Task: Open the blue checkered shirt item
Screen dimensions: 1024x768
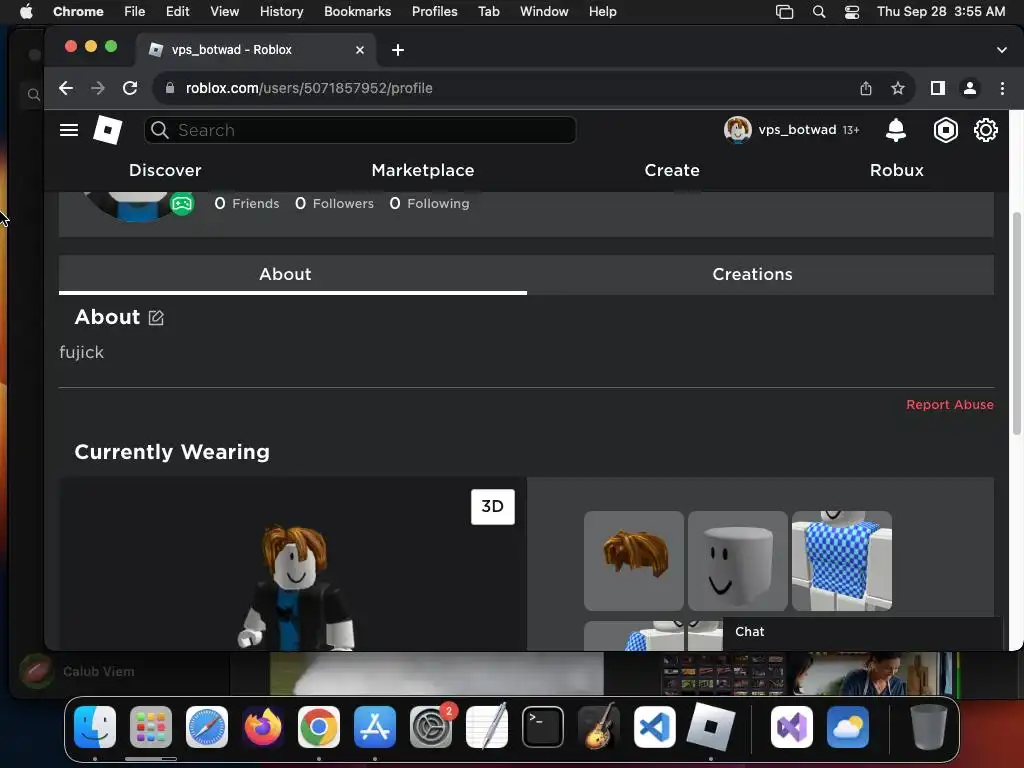Action: pyautogui.click(x=841, y=561)
